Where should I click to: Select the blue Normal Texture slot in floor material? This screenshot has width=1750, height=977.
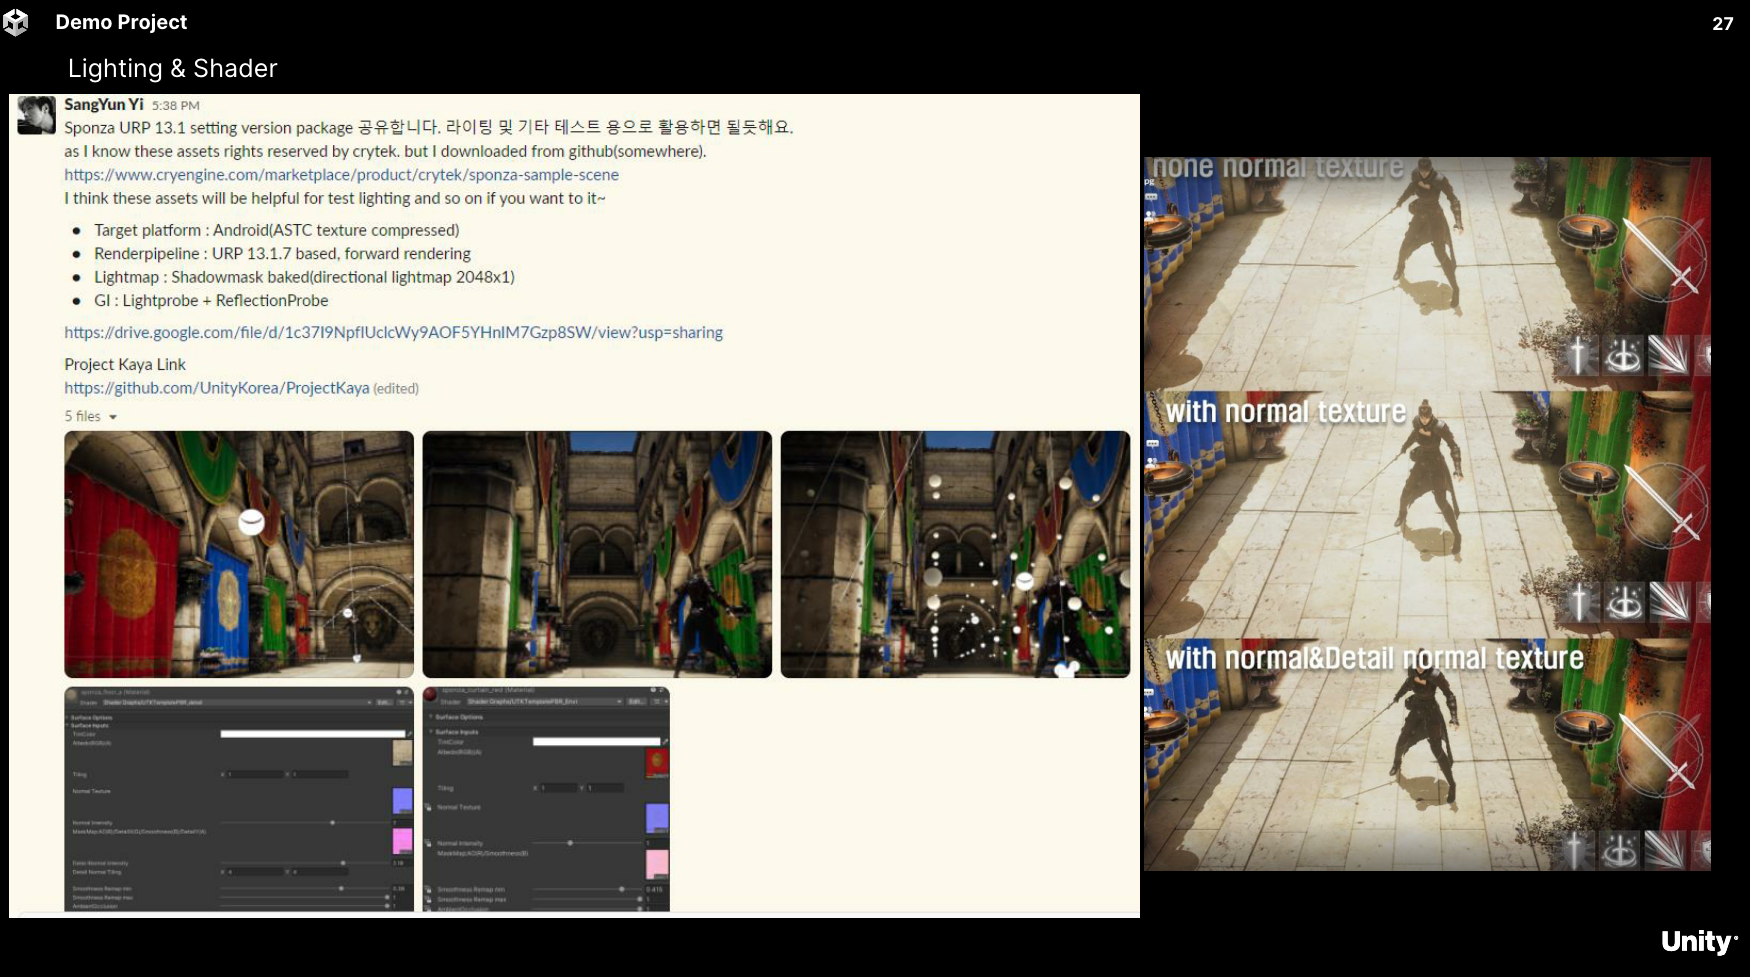[x=403, y=801]
